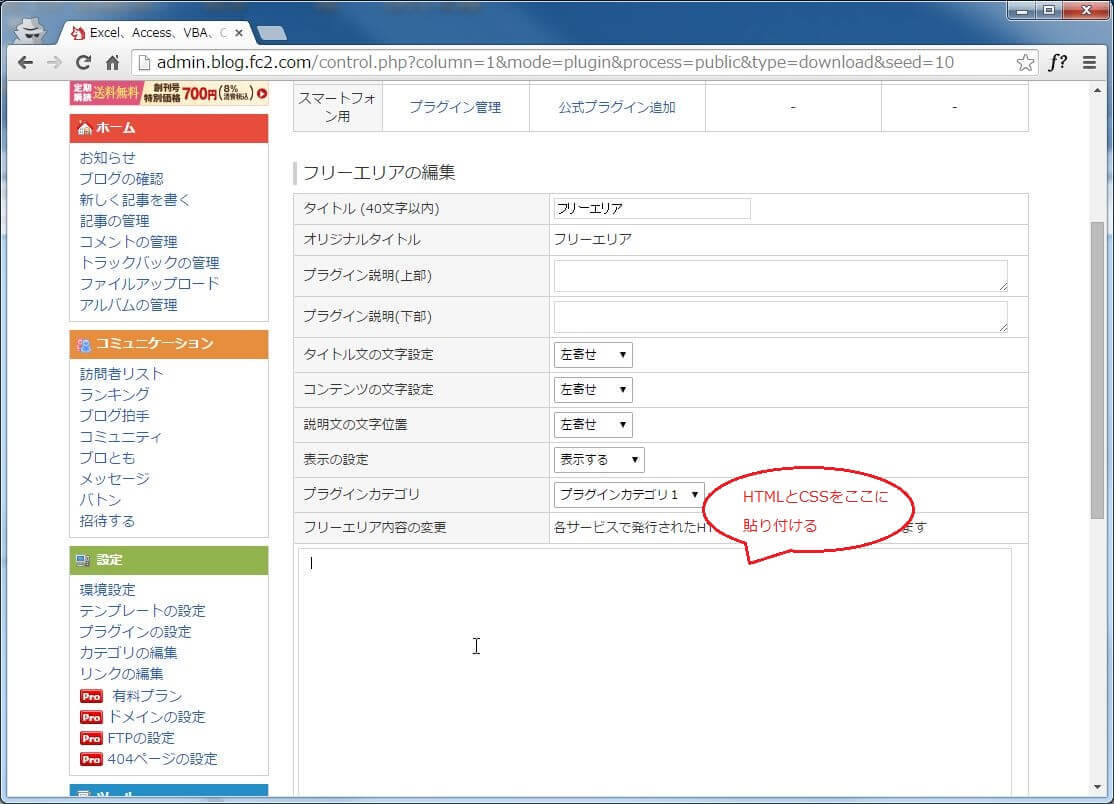Go to the browser home icon
Viewport: 1114px width, 804px height.
coord(112,62)
